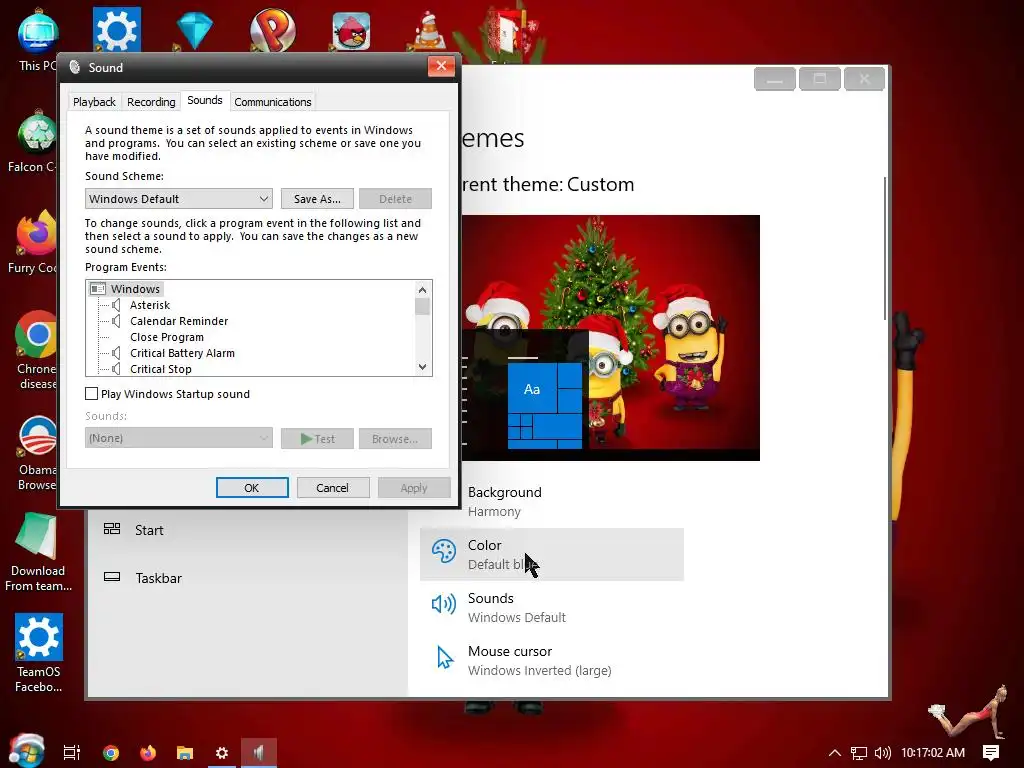Click the Start sidebar icon
1024x768 pixels.
112,529
